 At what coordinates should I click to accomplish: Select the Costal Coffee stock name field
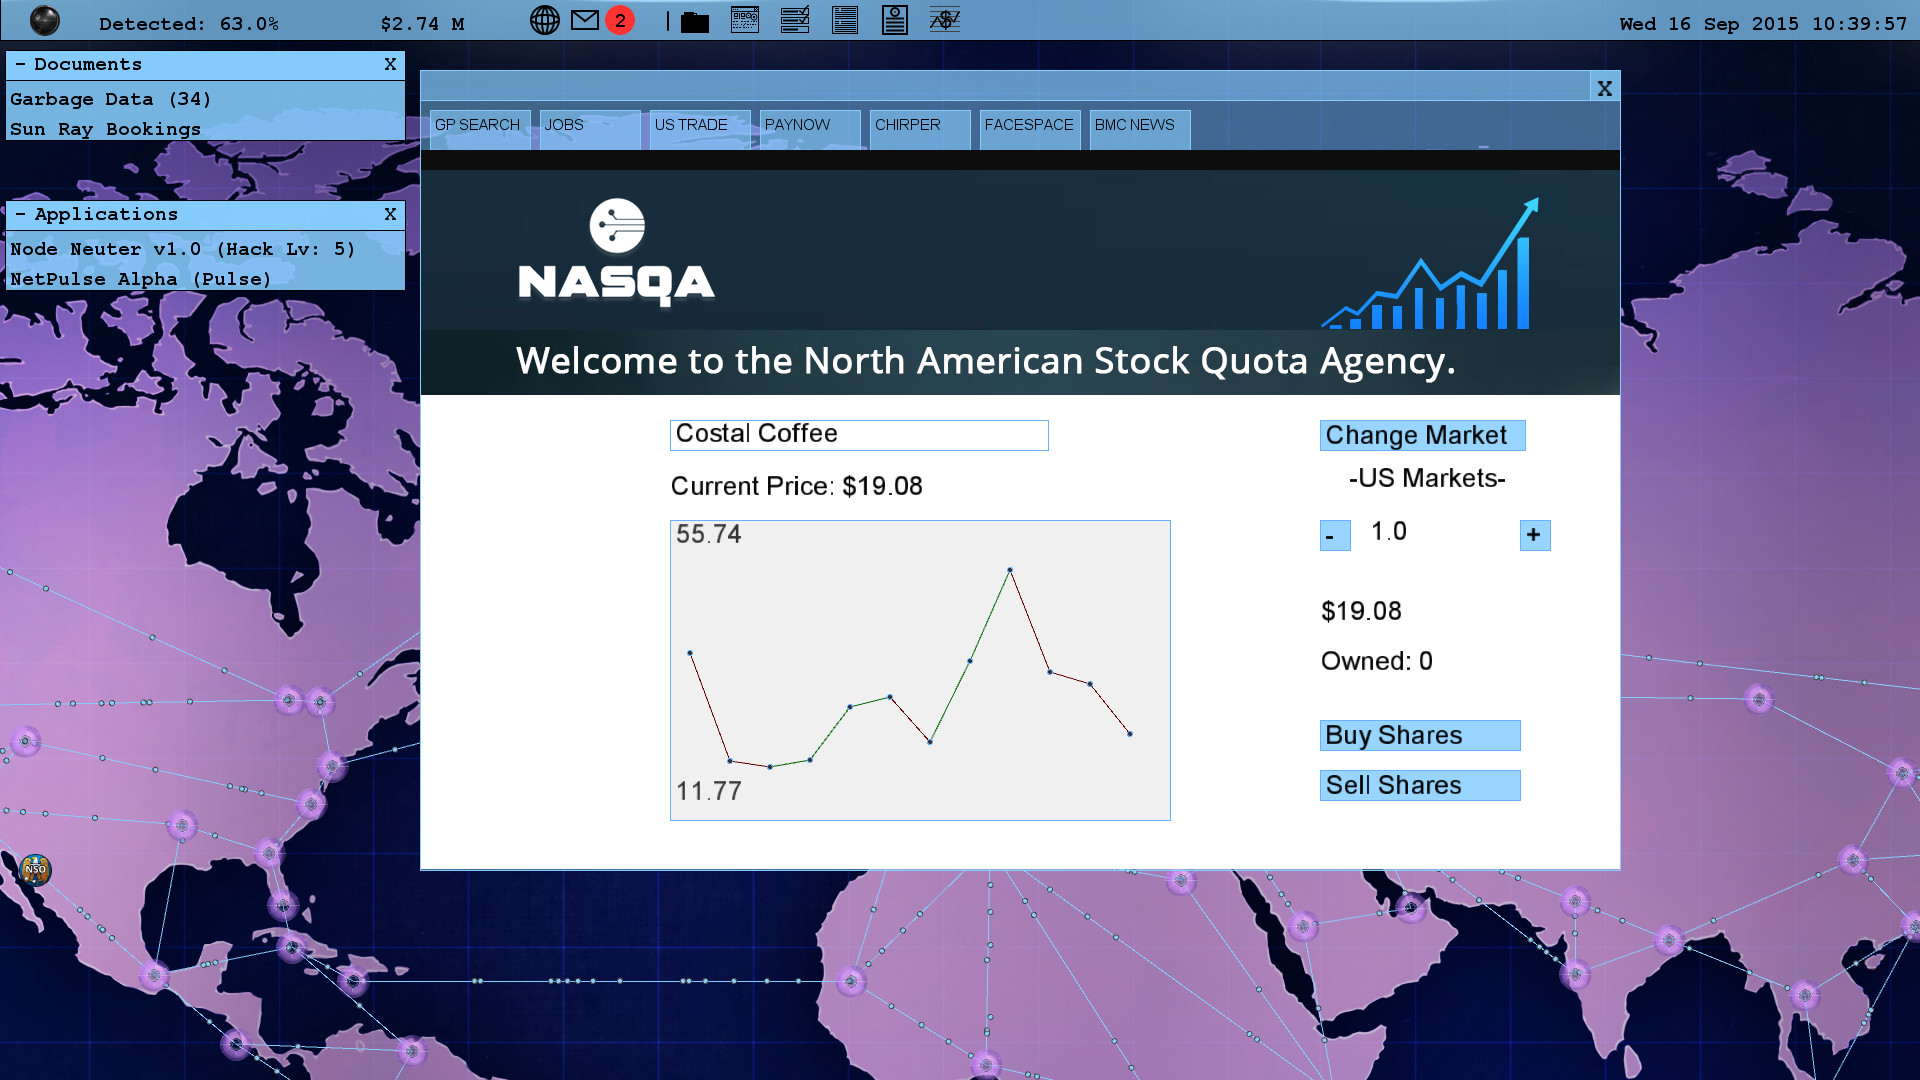[x=858, y=434]
